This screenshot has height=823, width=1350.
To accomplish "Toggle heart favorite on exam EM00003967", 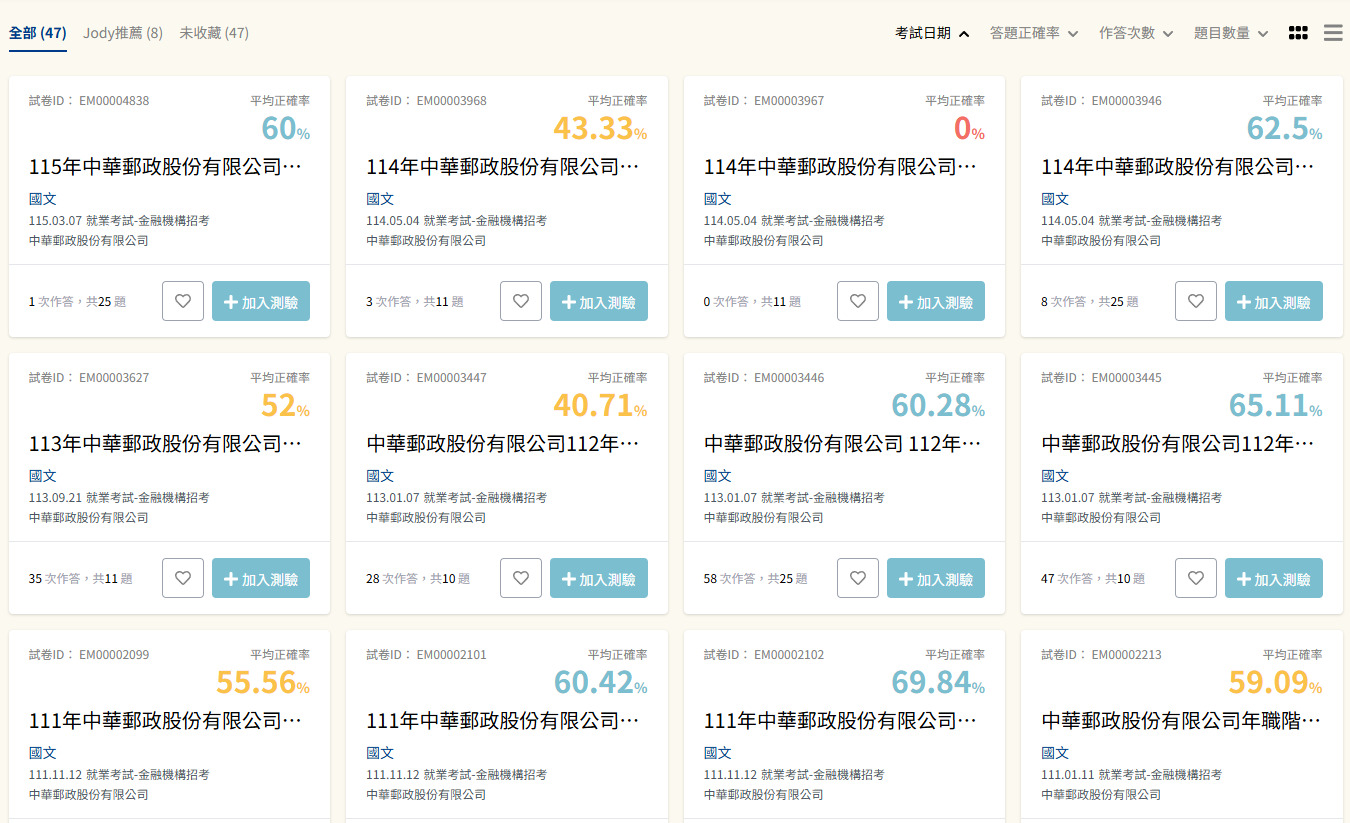I will (x=858, y=301).
